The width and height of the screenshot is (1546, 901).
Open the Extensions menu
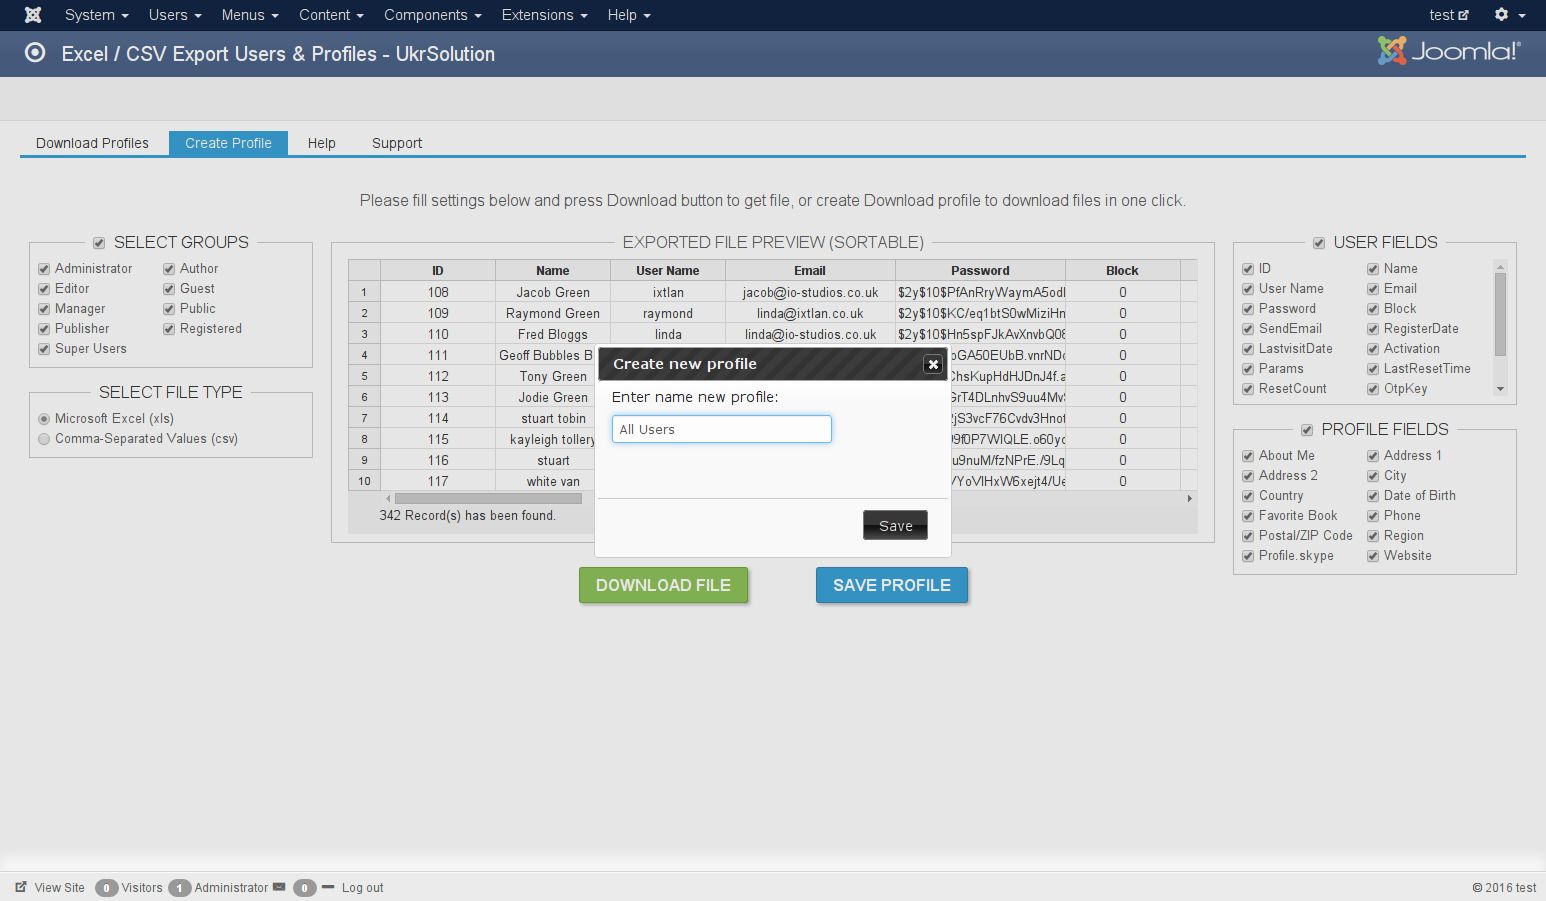pyautogui.click(x=545, y=15)
